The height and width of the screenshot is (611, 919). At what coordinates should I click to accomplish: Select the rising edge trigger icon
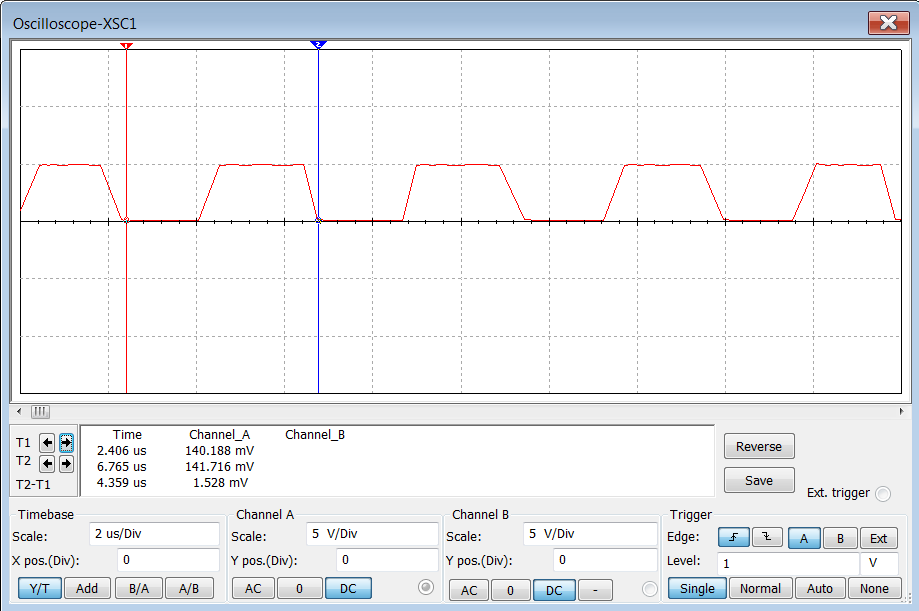[x=733, y=538]
